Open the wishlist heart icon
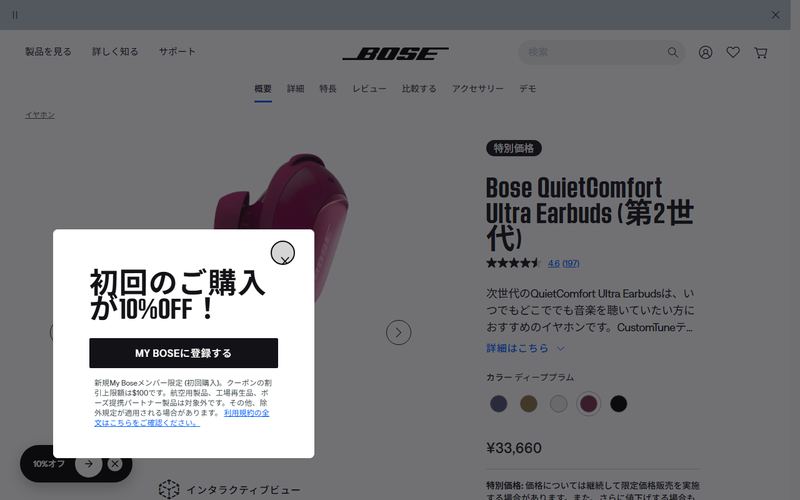 point(733,52)
